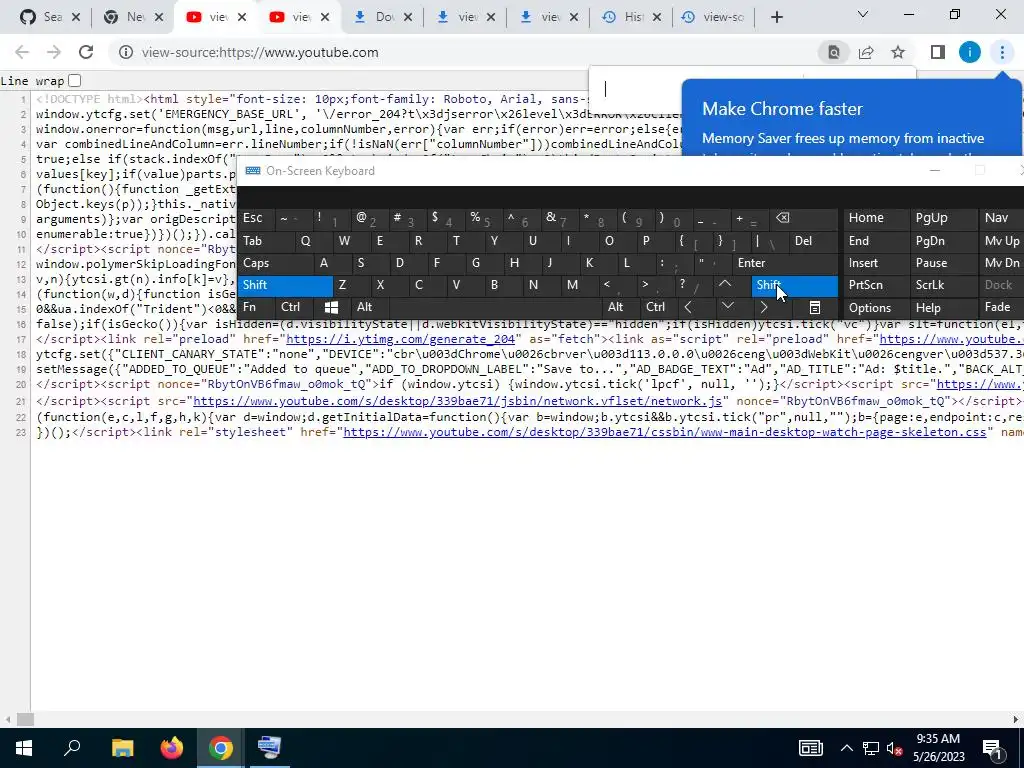
Task: Toggle the Fn key on the On-Screen Keyboard
Action: coord(255,307)
